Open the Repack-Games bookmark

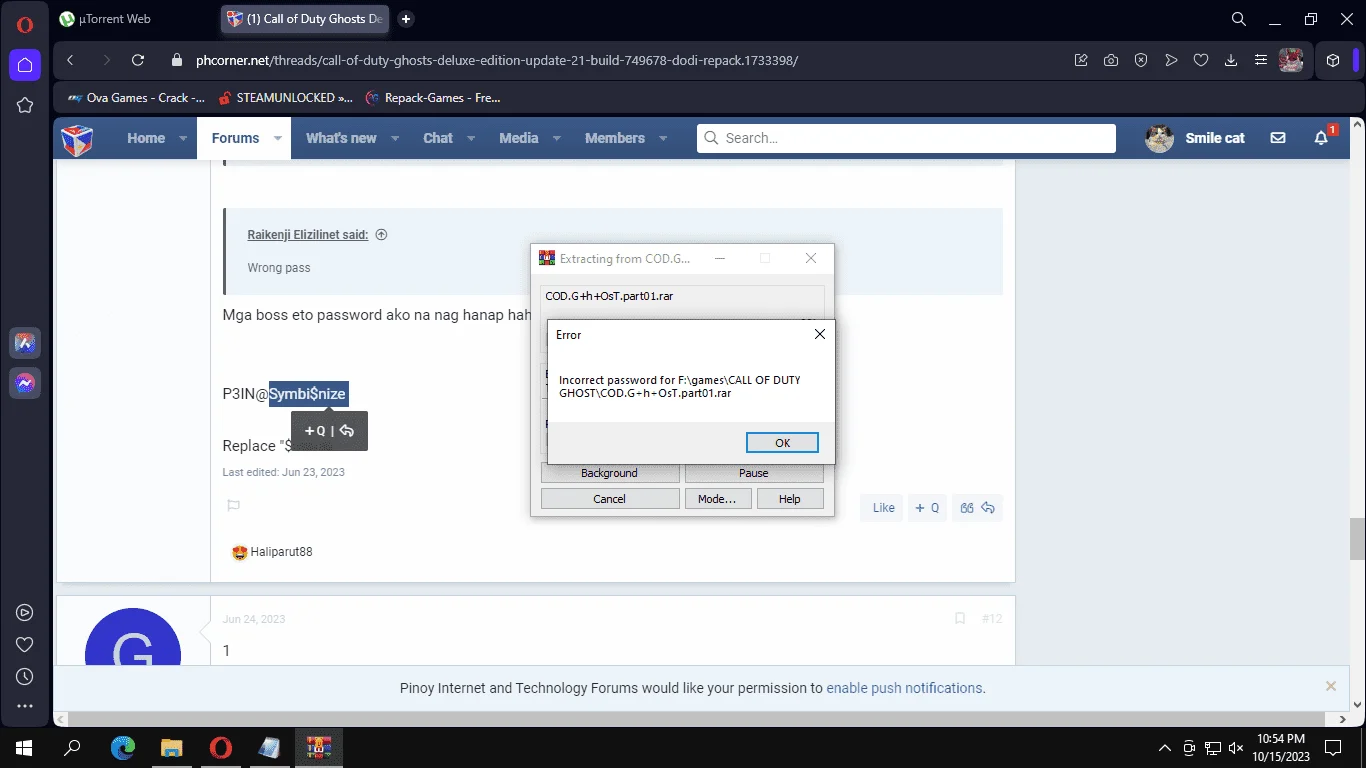pyautogui.click(x=432, y=98)
